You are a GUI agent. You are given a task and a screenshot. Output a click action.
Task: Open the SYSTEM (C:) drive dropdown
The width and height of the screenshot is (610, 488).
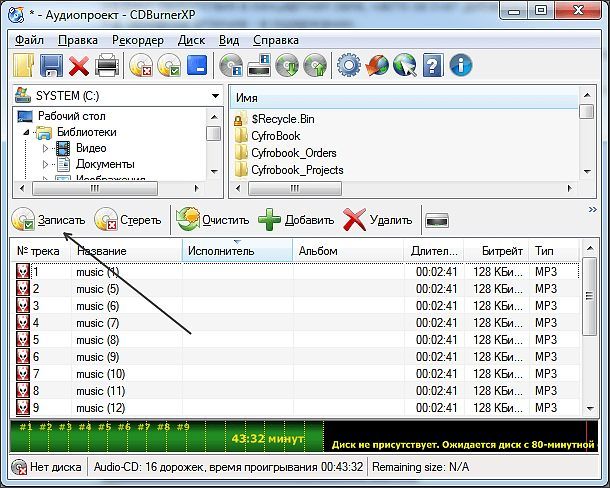tap(215, 96)
